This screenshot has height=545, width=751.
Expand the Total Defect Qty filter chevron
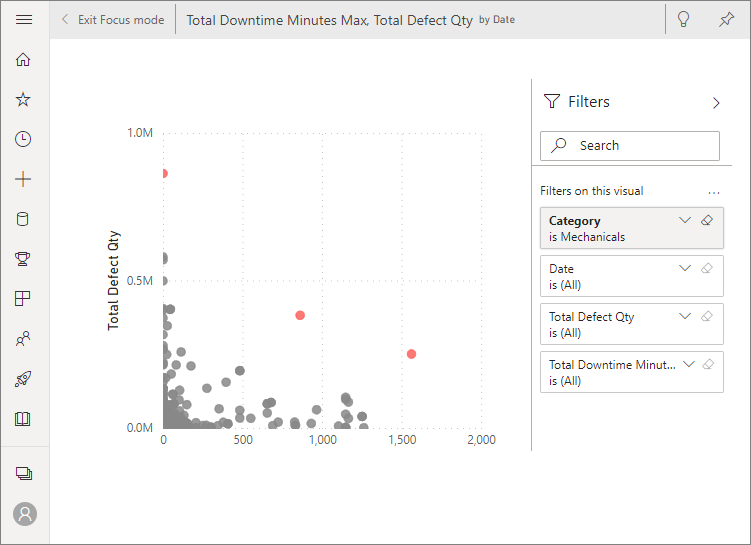coord(685,316)
